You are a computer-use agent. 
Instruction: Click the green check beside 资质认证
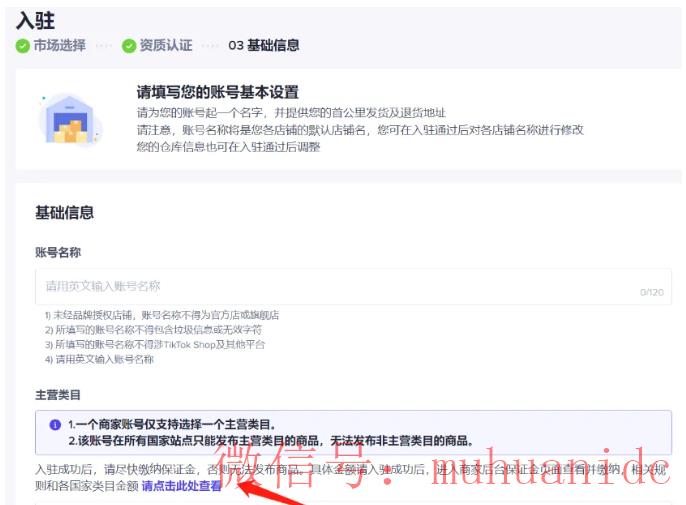point(129,46)
